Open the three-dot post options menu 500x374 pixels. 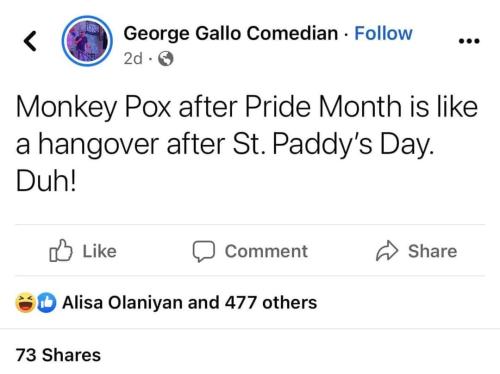coord(469,41)
